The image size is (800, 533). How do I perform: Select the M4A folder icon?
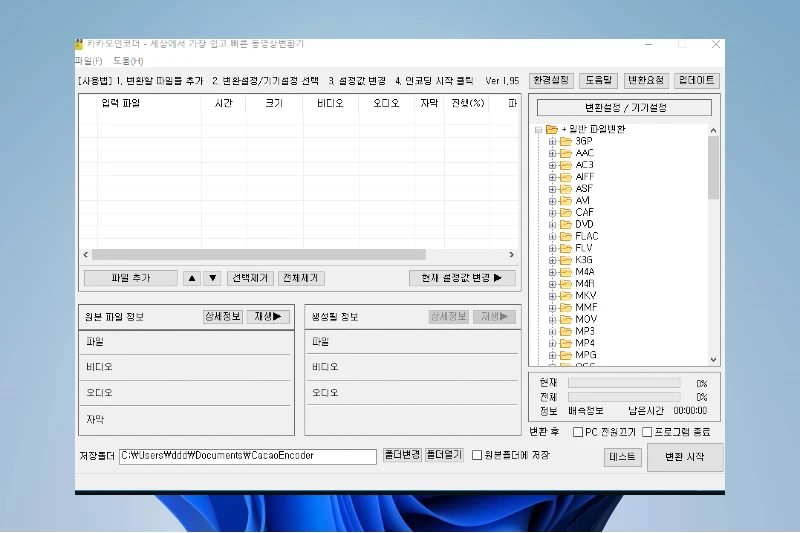tap(565, 272)
